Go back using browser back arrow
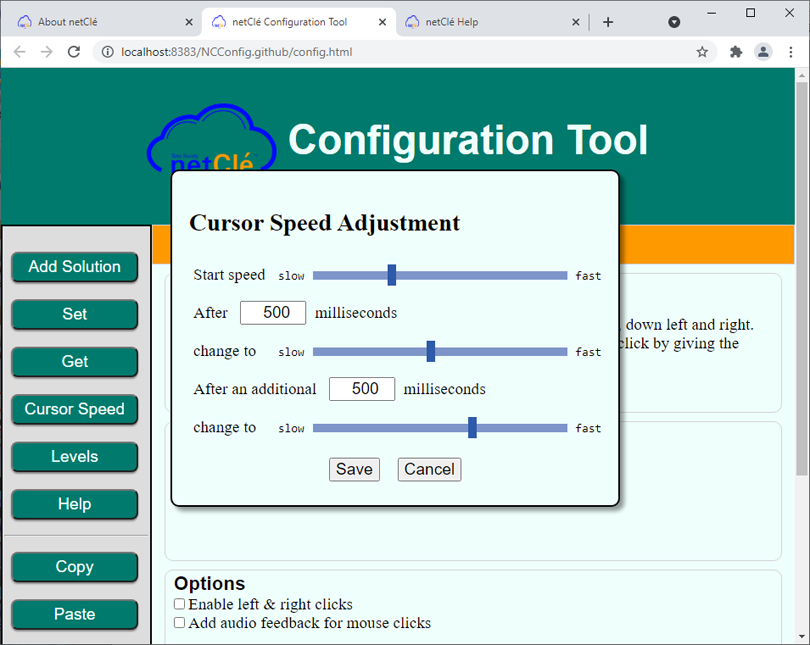The image size is (810, 645). click(20, 52)
